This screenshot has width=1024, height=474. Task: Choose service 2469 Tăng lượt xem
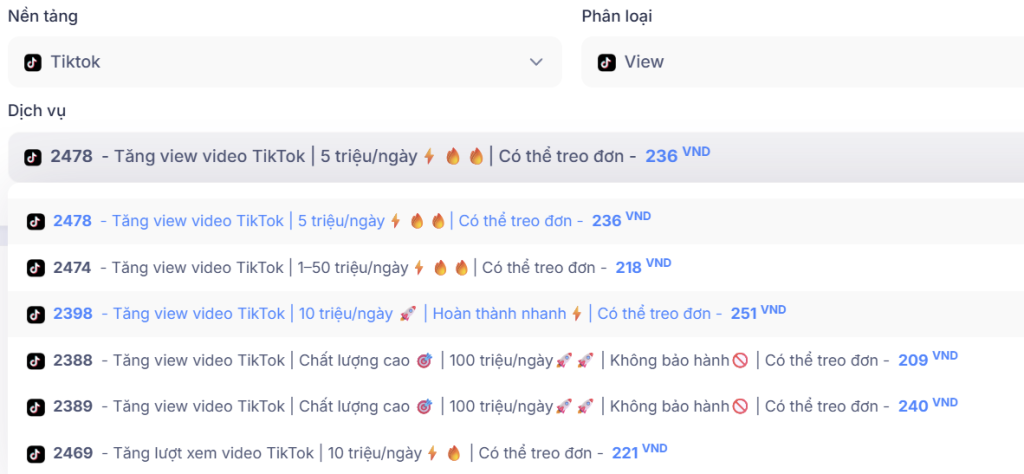click(330, 453)
